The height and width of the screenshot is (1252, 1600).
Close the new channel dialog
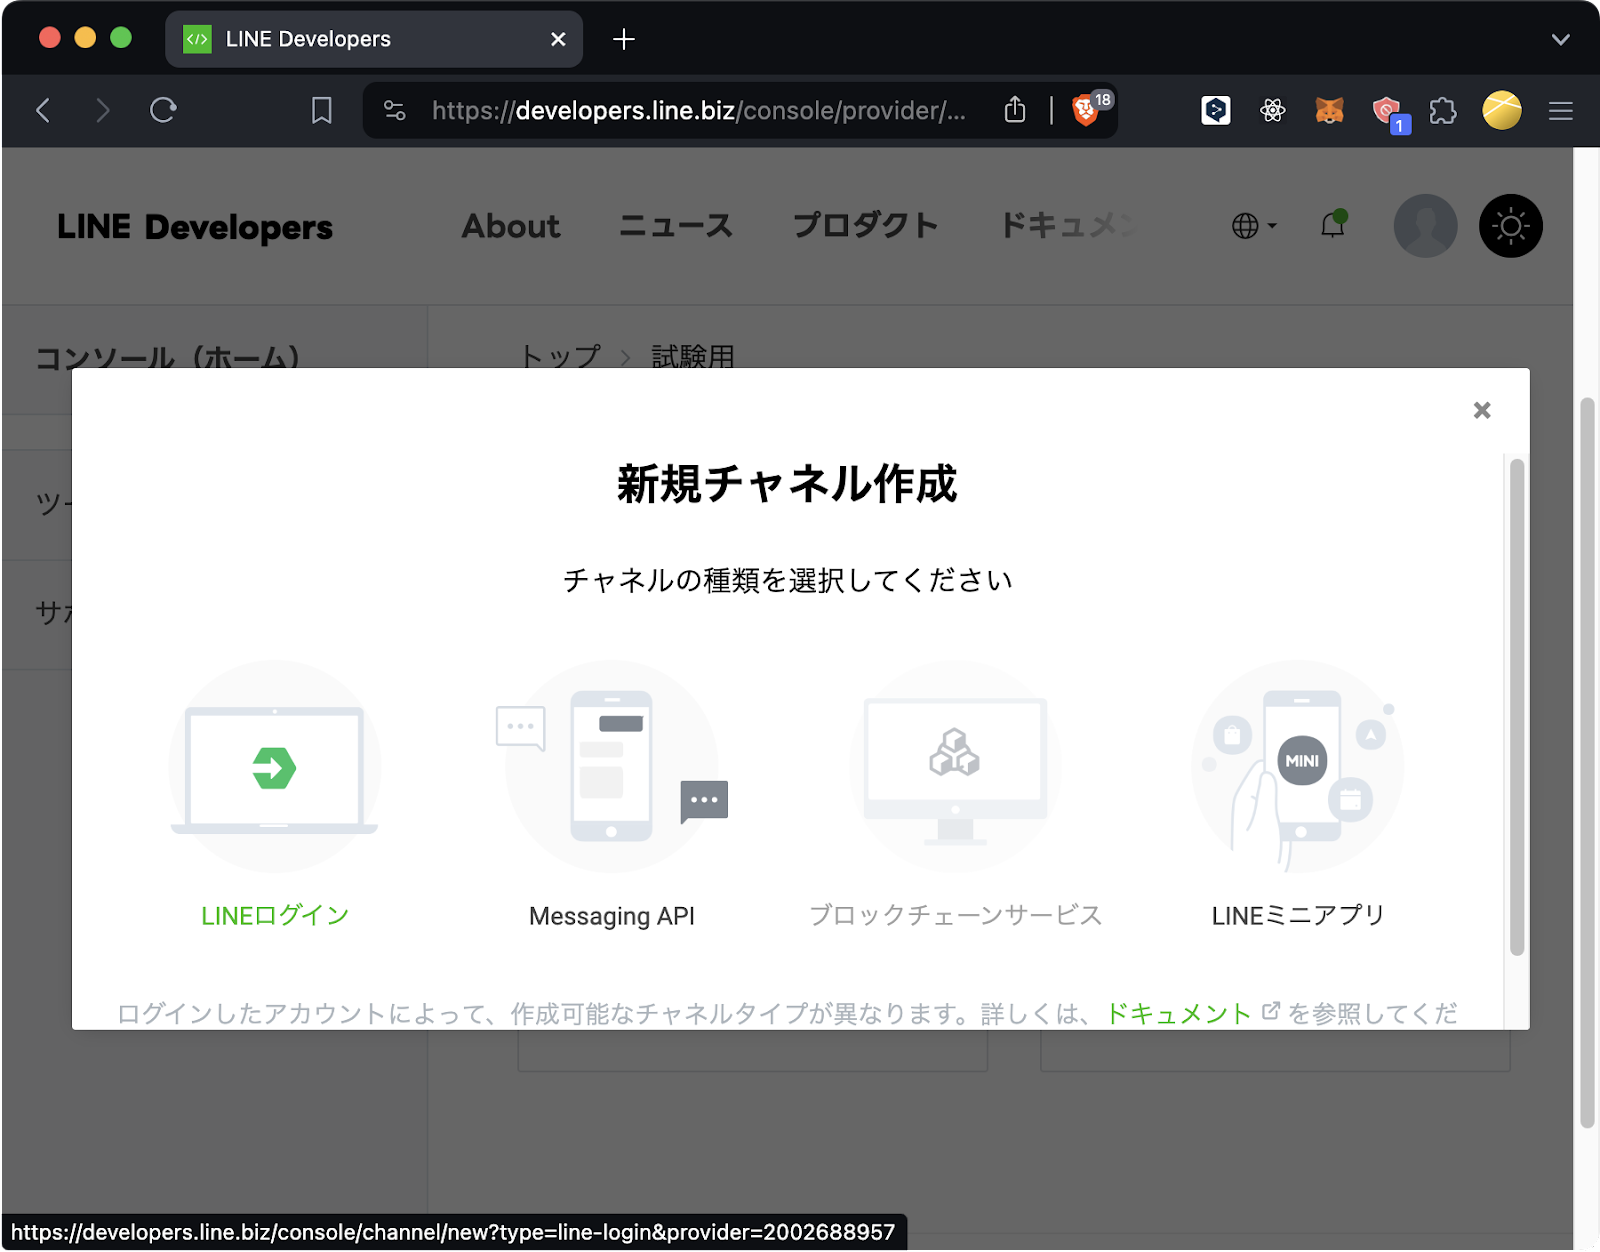(1482, 410)
